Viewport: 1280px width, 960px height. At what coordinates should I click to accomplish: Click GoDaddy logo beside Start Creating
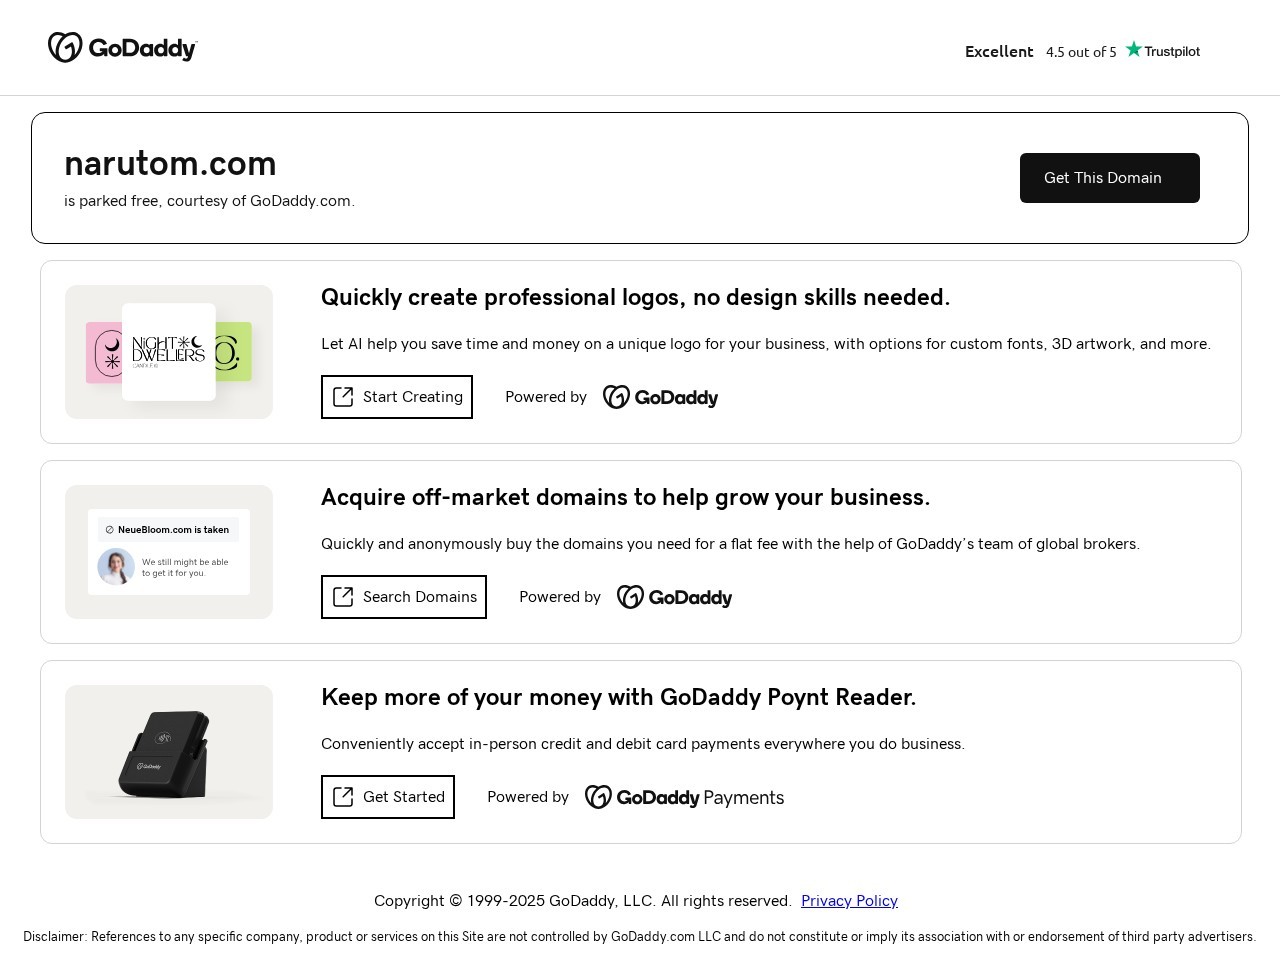(660, 397)
